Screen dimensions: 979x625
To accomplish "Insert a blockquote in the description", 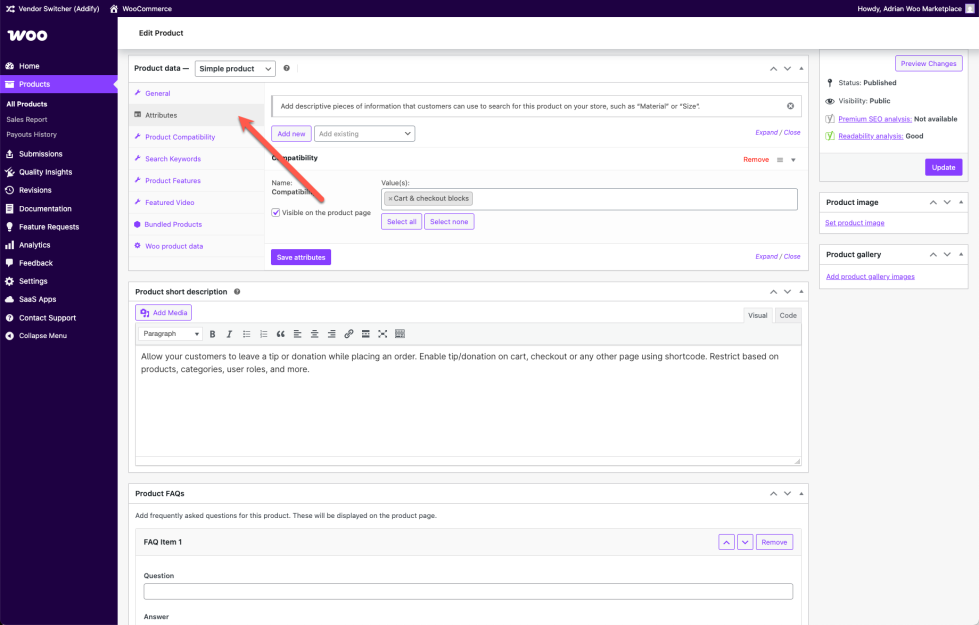I will point(280,334).
